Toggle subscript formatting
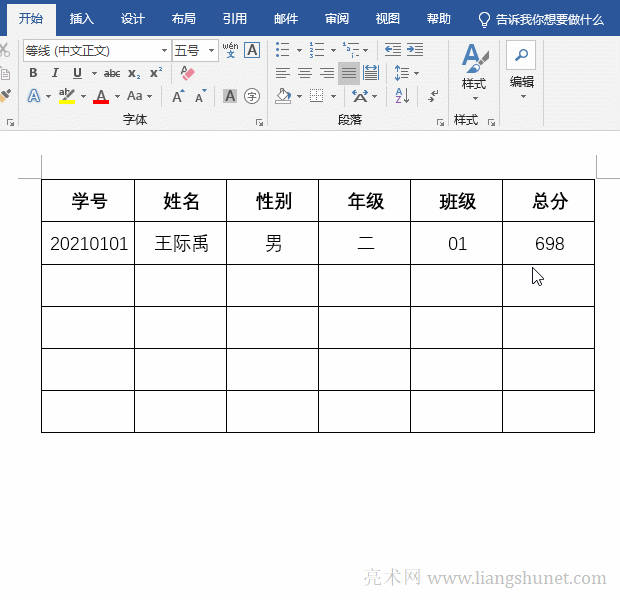 click(x=134, y=73)
